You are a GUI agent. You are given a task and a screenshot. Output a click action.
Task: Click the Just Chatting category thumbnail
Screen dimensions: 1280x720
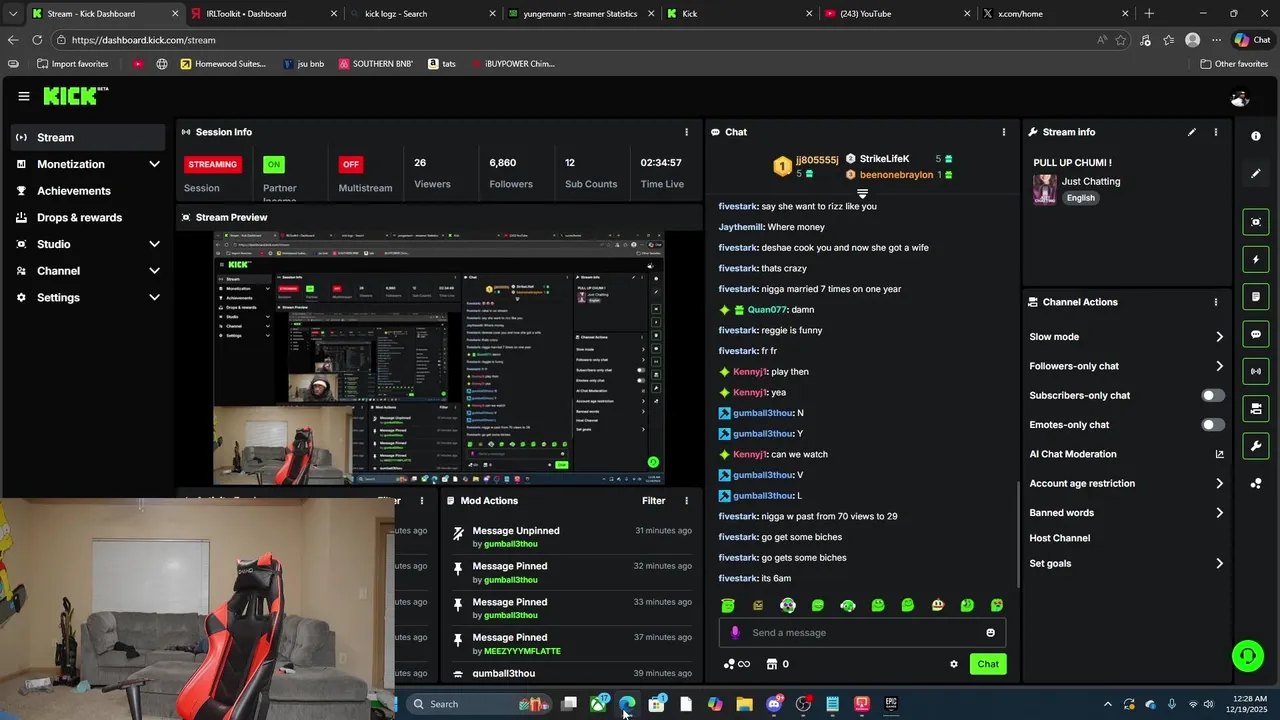[1044, 189]
